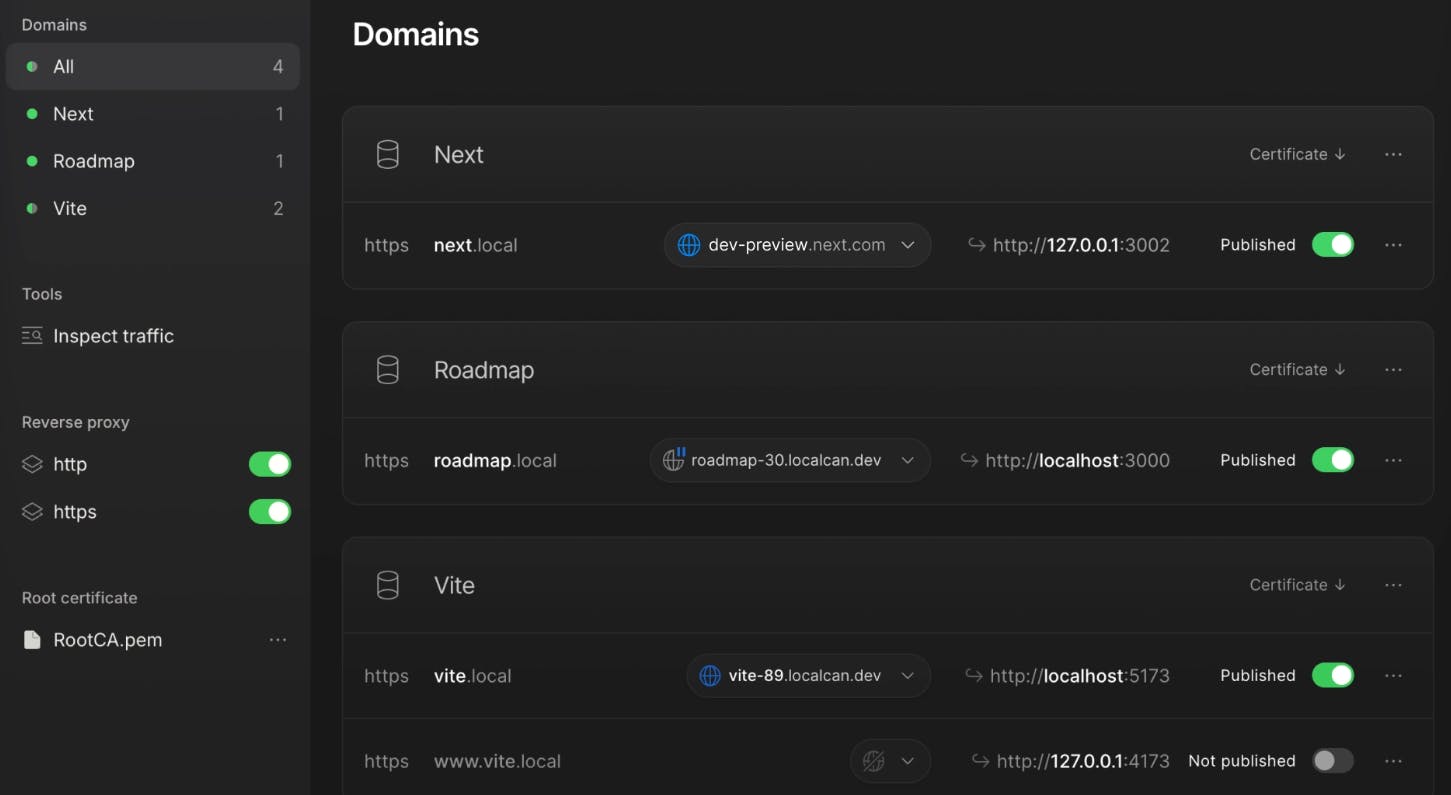Open RootCA.pem ellipsis menu

click(x=278, y=640)
